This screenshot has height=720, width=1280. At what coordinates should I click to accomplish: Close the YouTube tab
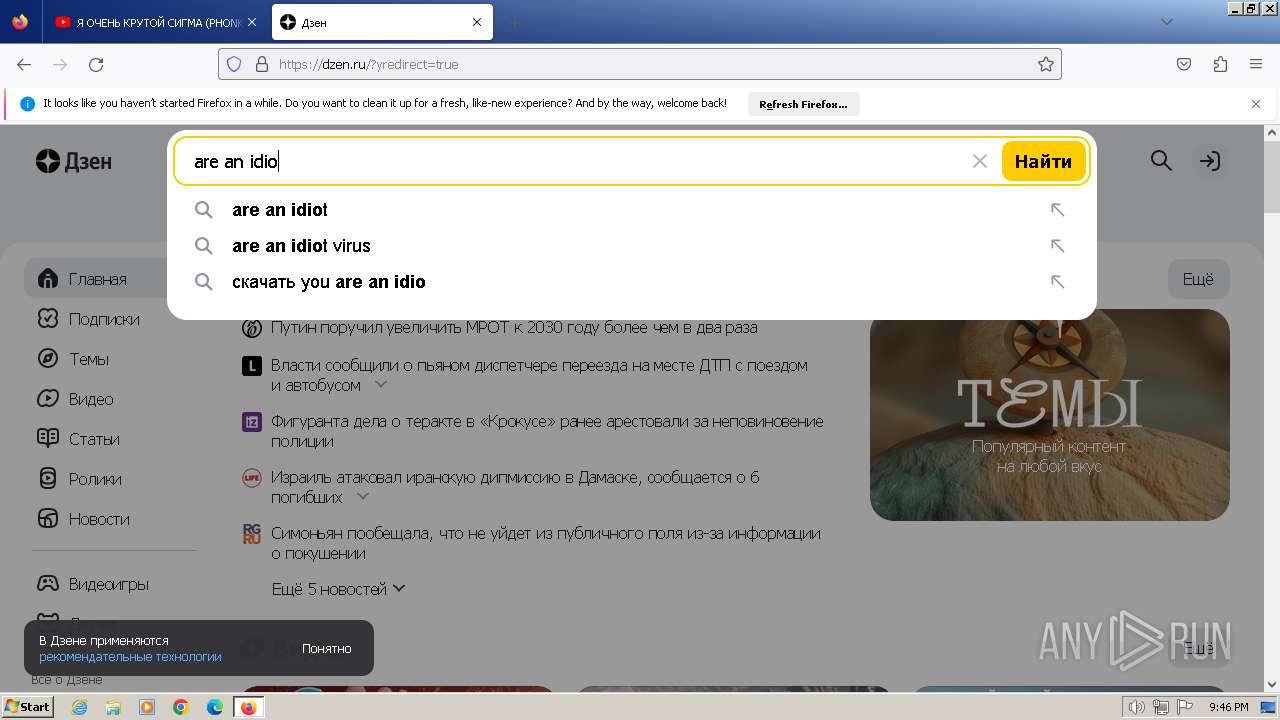tap(252, 22)
